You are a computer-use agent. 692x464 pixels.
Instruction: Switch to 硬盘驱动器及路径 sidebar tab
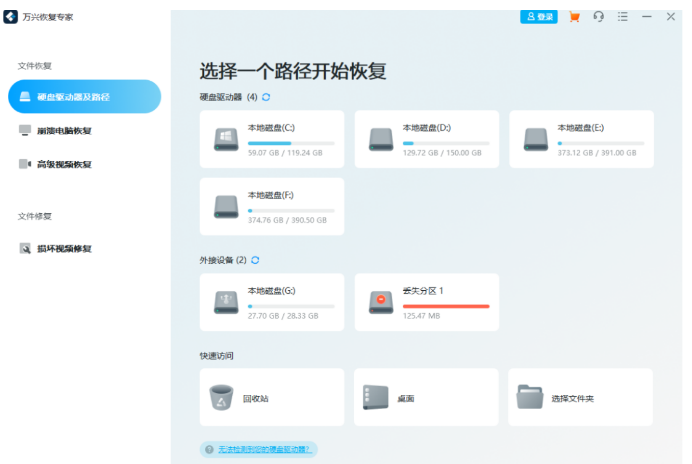[84, 97]
